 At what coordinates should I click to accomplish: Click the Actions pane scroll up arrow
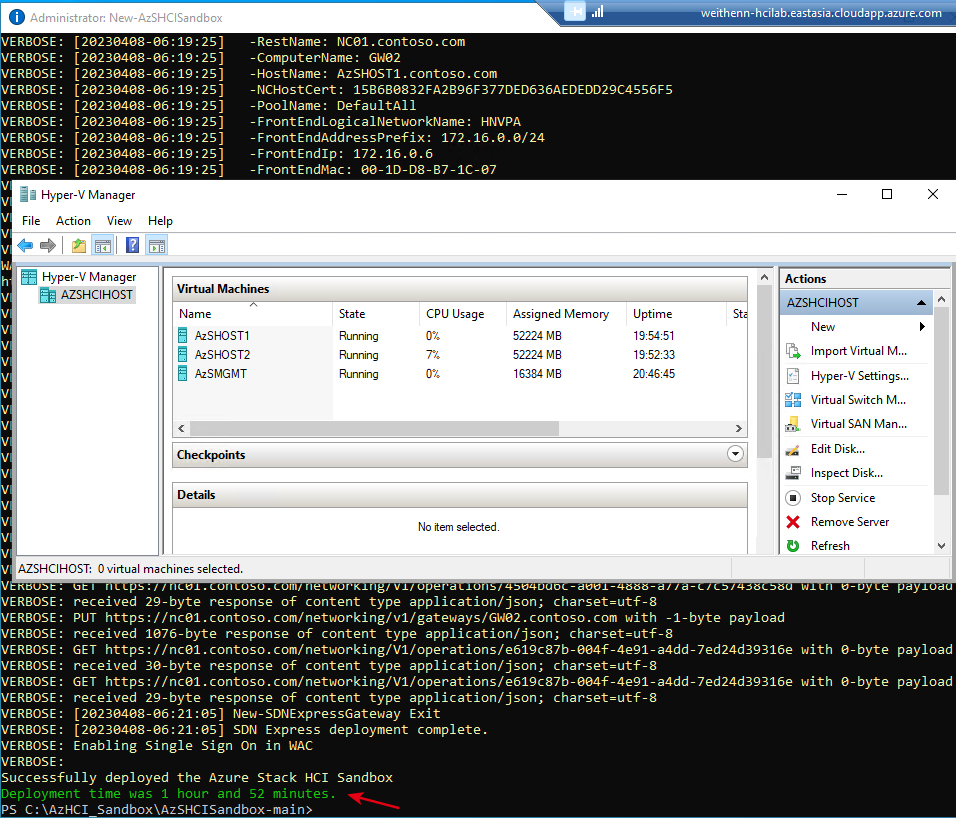941,300
